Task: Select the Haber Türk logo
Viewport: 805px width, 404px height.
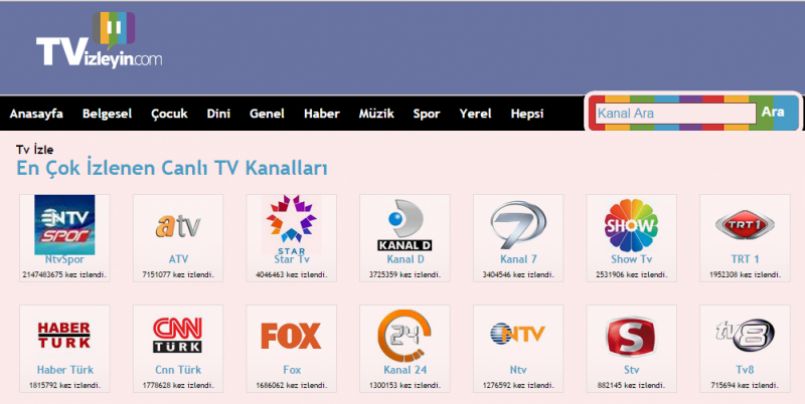Action: [x=64, y=335]
